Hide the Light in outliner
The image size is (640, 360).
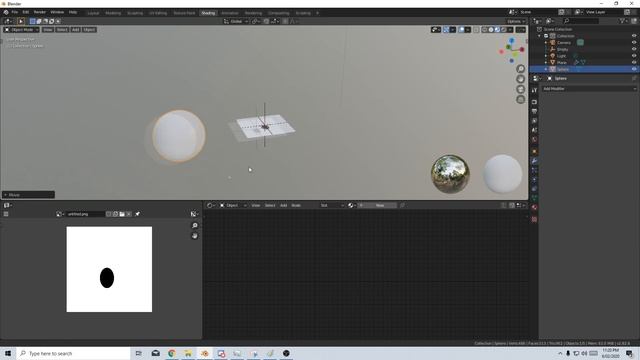634,56
